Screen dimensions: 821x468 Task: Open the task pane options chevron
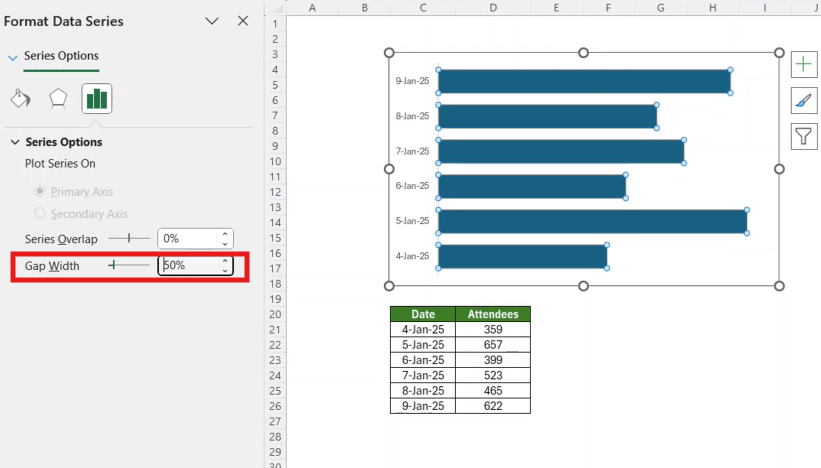click(212, 21)
